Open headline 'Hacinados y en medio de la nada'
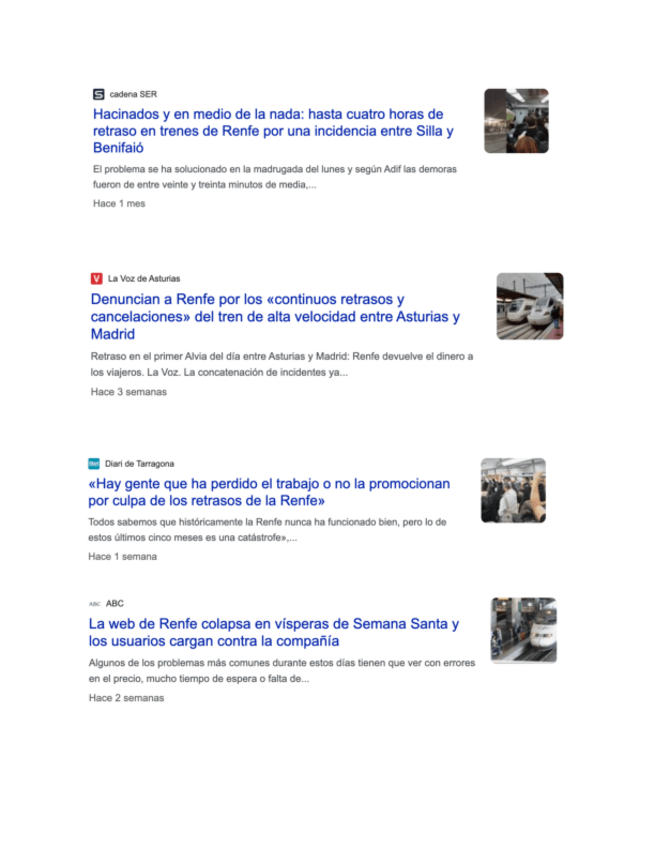This screenshot has height=848, width=655. pyautogui.click(x=273, y=131)
